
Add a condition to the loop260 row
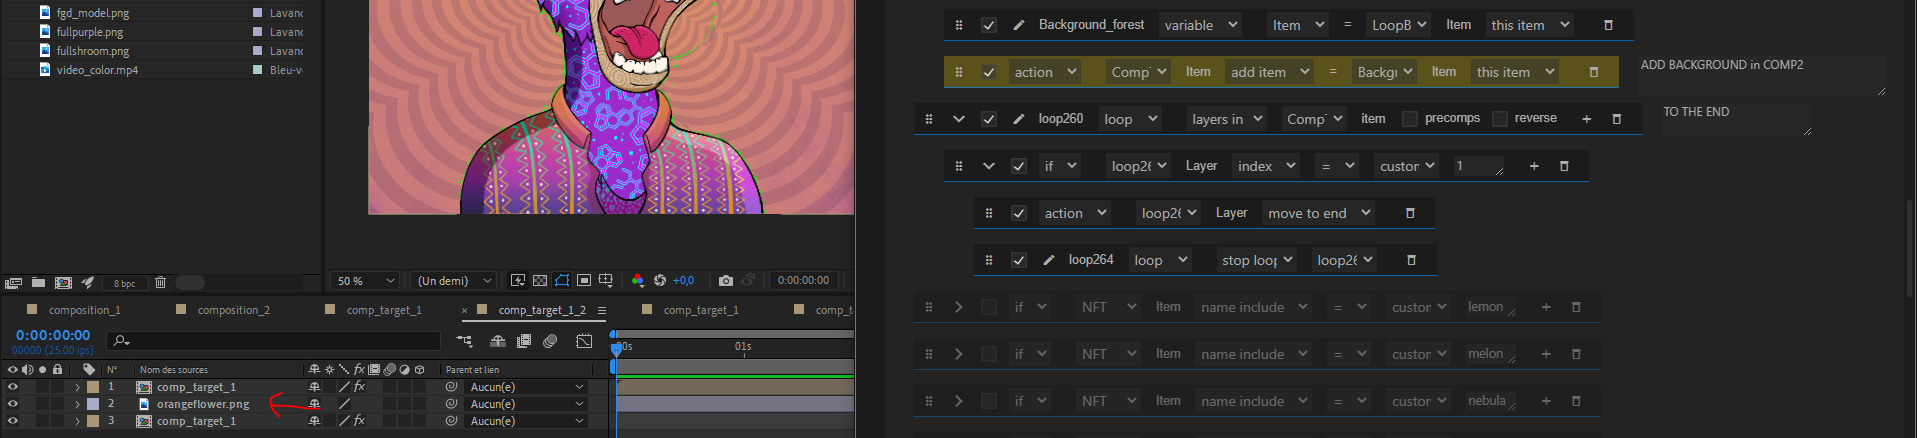point(1586,119)
